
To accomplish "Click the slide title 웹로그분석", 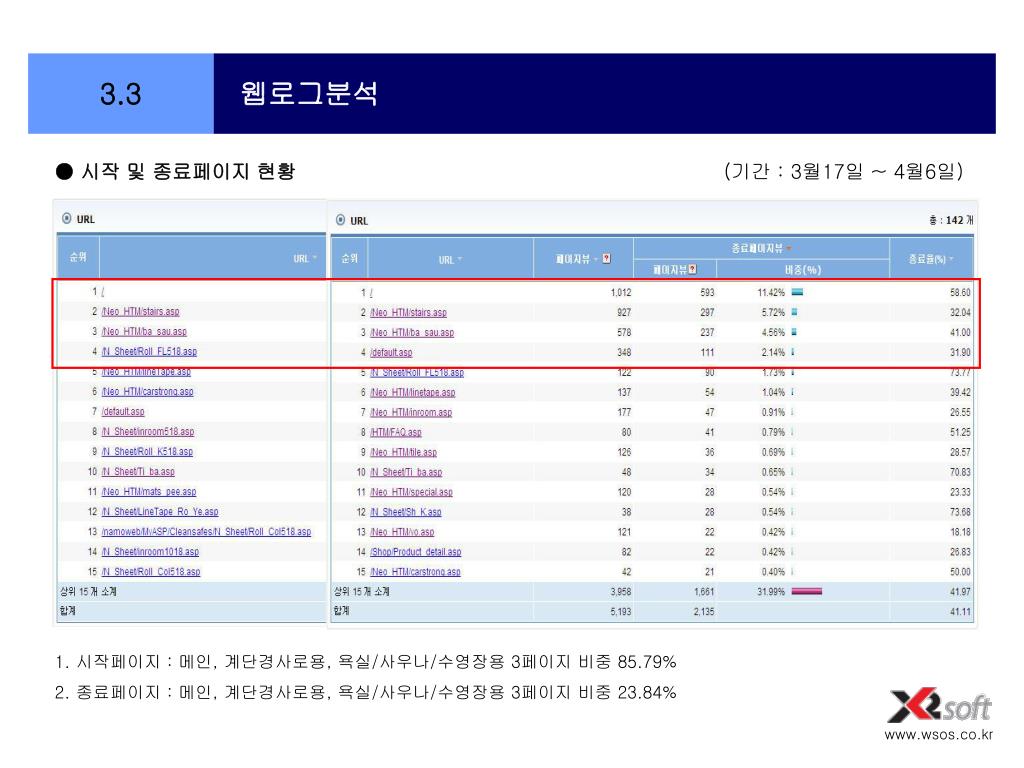I will click(309, 93).
